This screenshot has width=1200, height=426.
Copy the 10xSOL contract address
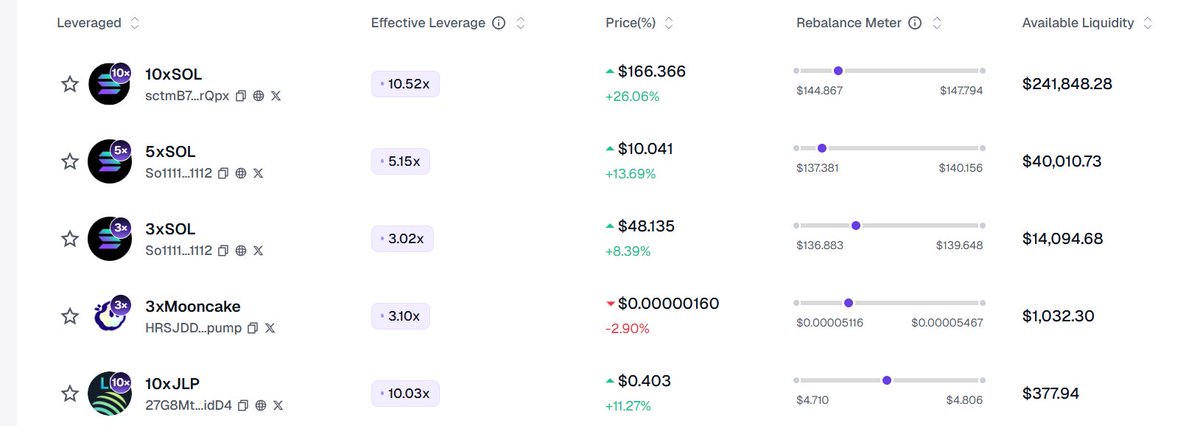(241, 96)
